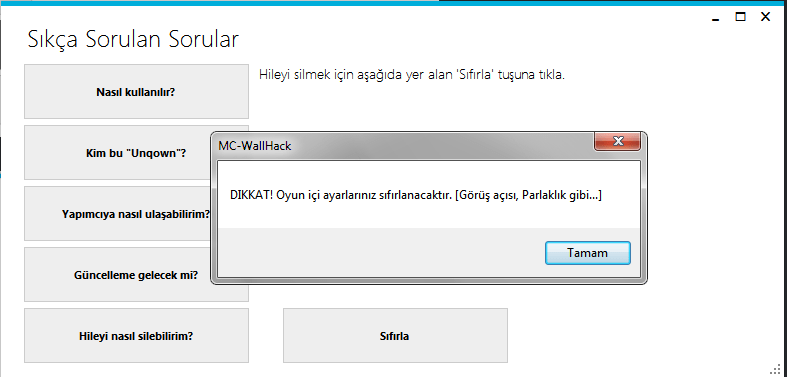Maximize the main application window
787x377 pixels.
(740, 17)
